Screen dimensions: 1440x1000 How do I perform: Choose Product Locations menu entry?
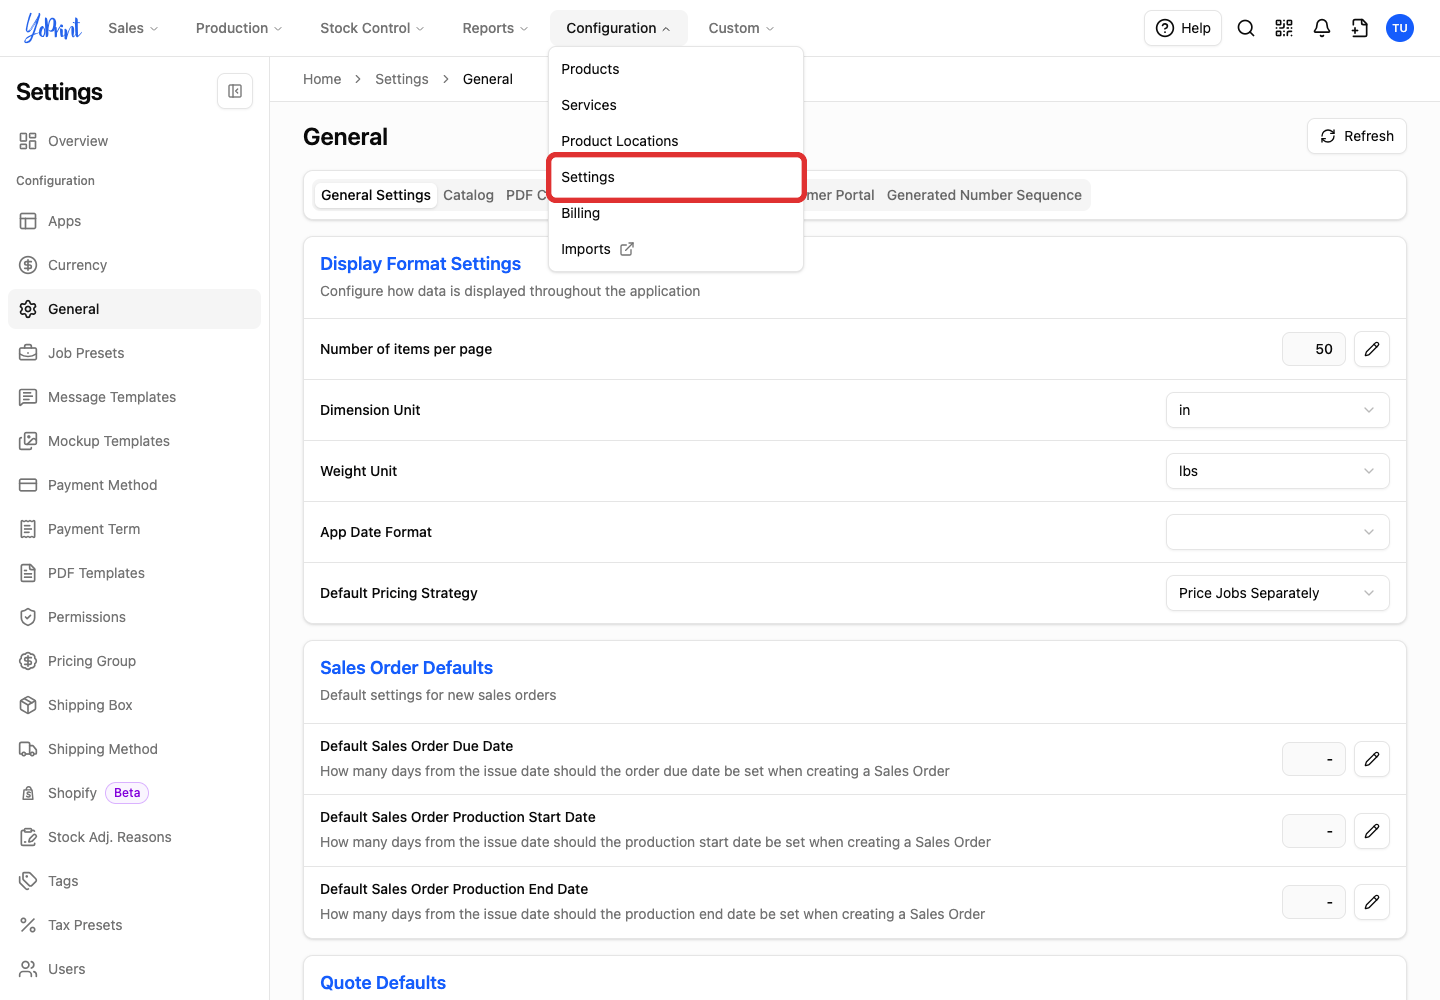[x=676, y=141]
